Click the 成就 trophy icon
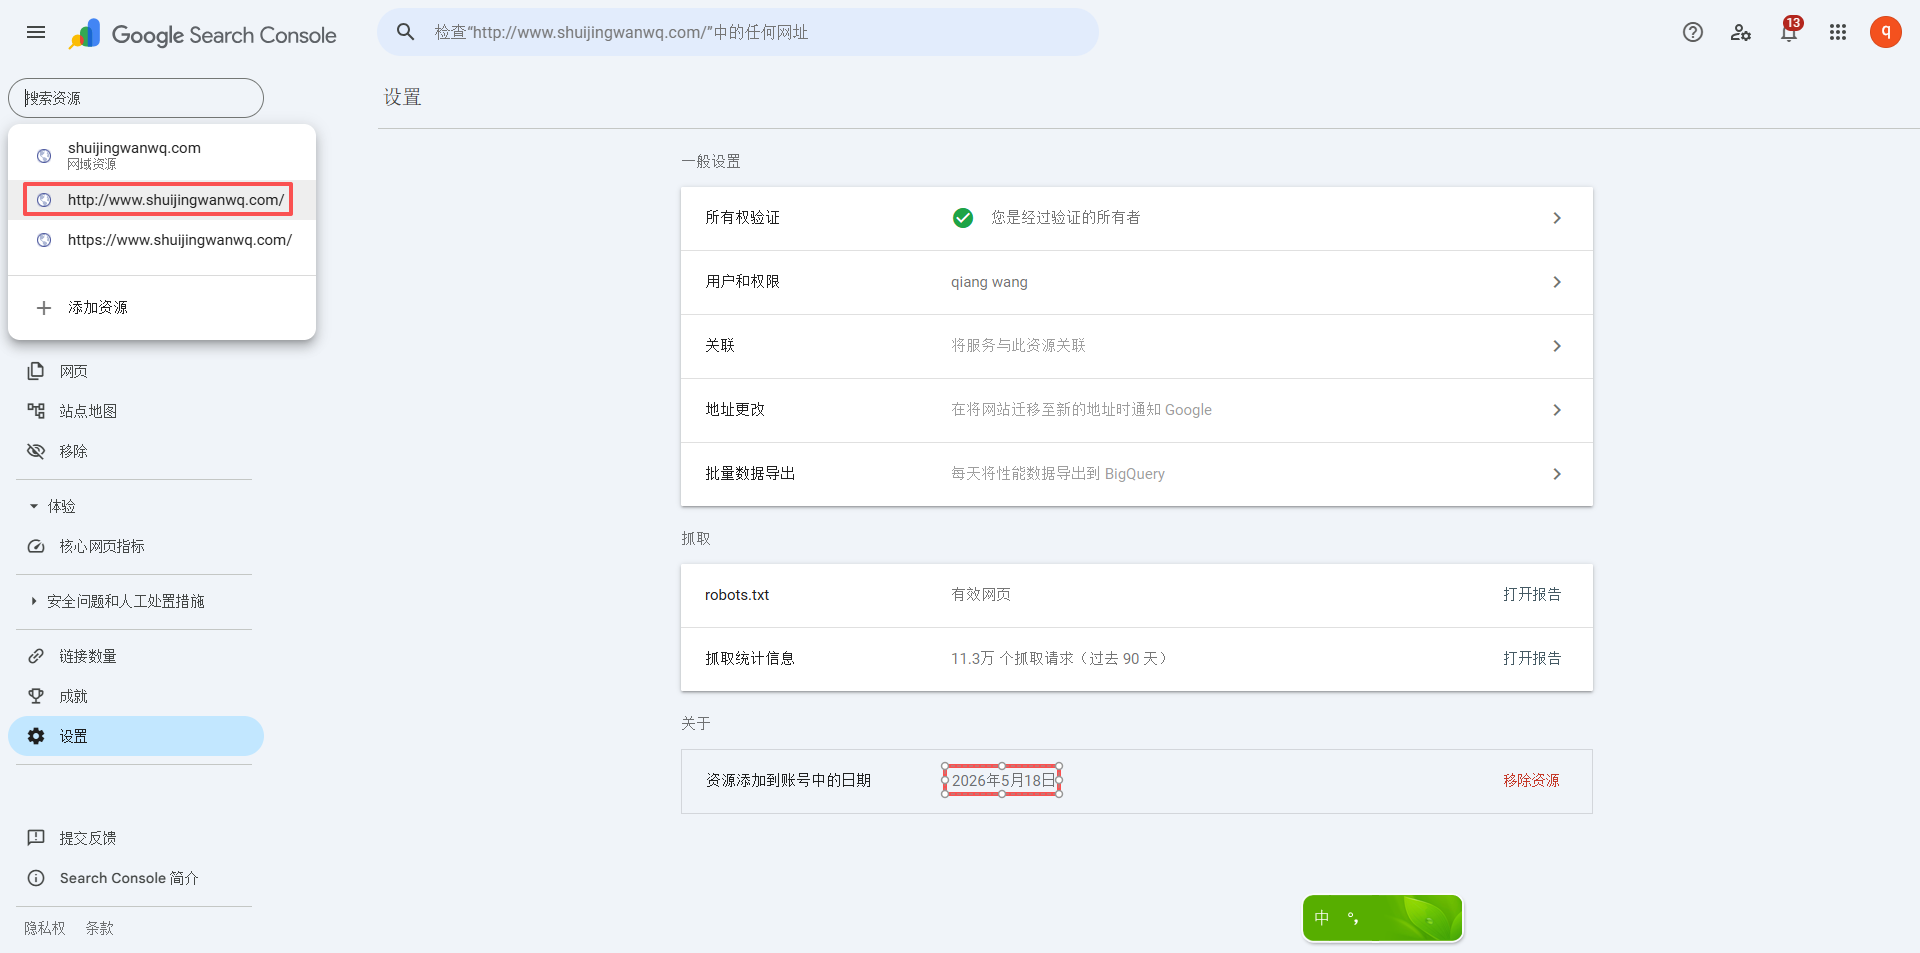Viewport: 1920px width, 953px height. 36,696
